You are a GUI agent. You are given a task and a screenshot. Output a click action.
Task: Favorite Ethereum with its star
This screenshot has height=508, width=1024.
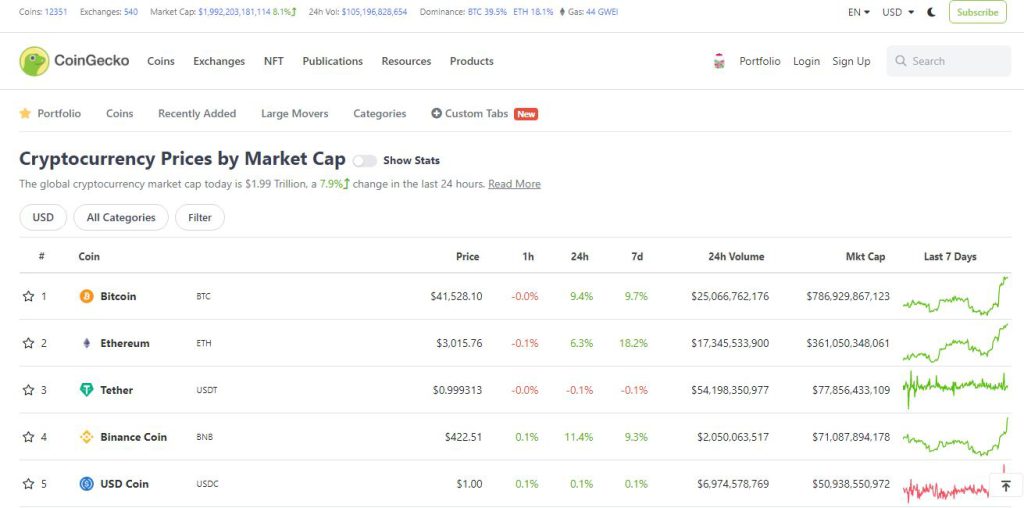click(28, 343)
